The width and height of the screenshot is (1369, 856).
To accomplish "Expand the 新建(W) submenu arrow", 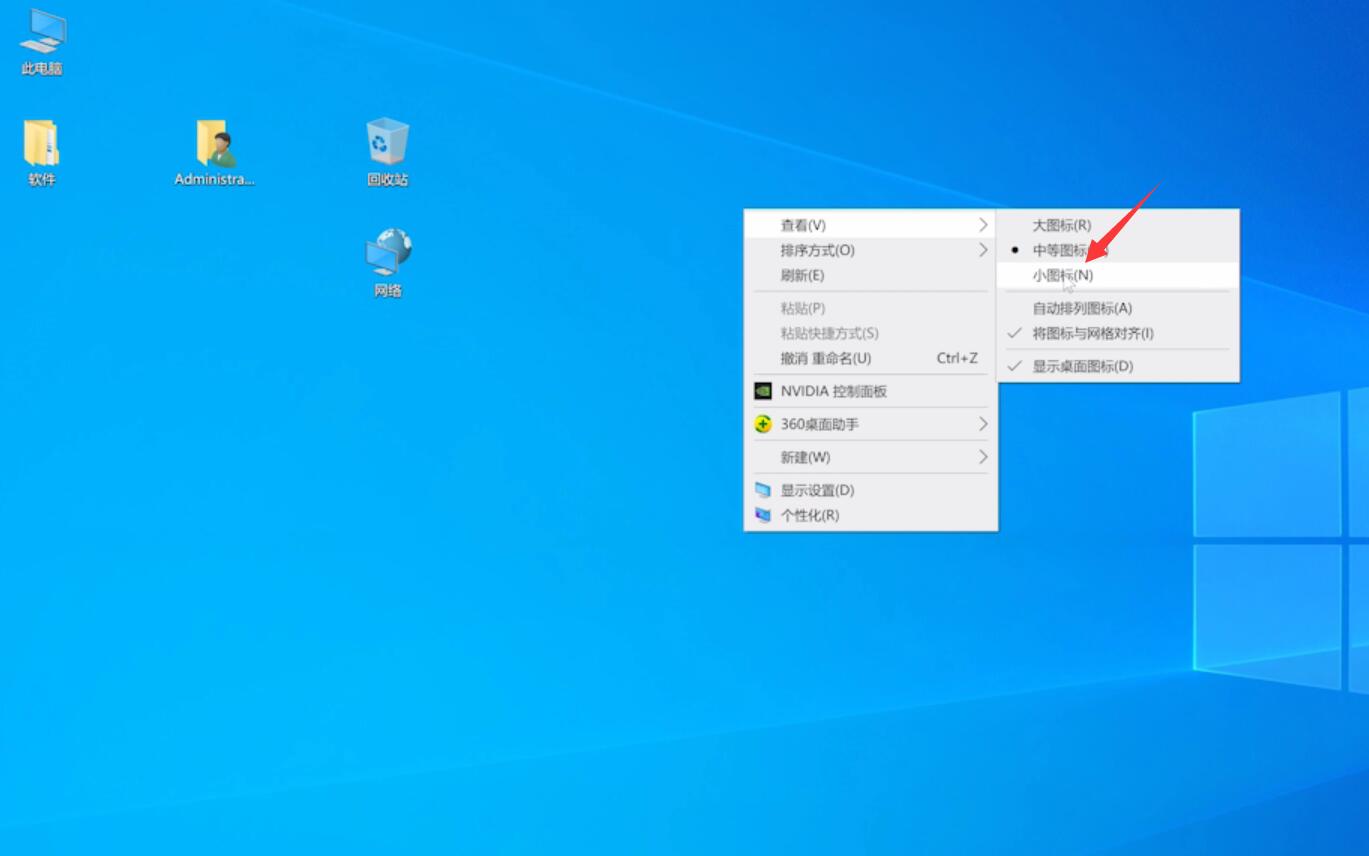I will point(983,457).
